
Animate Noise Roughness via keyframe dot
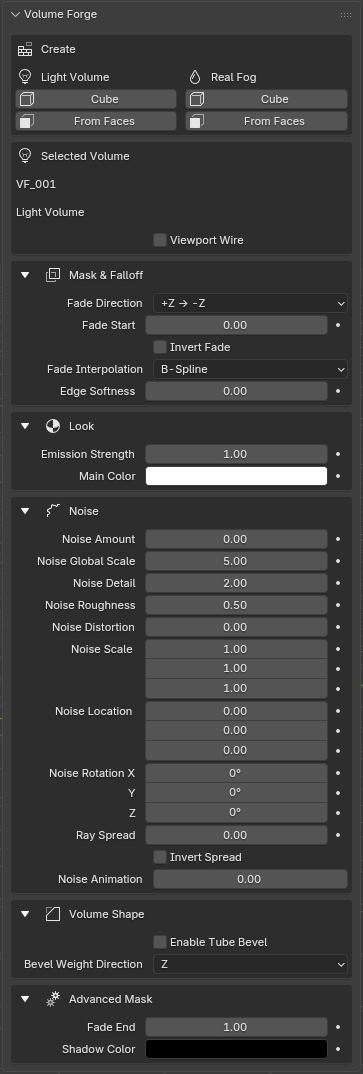(x=338, y=605)
